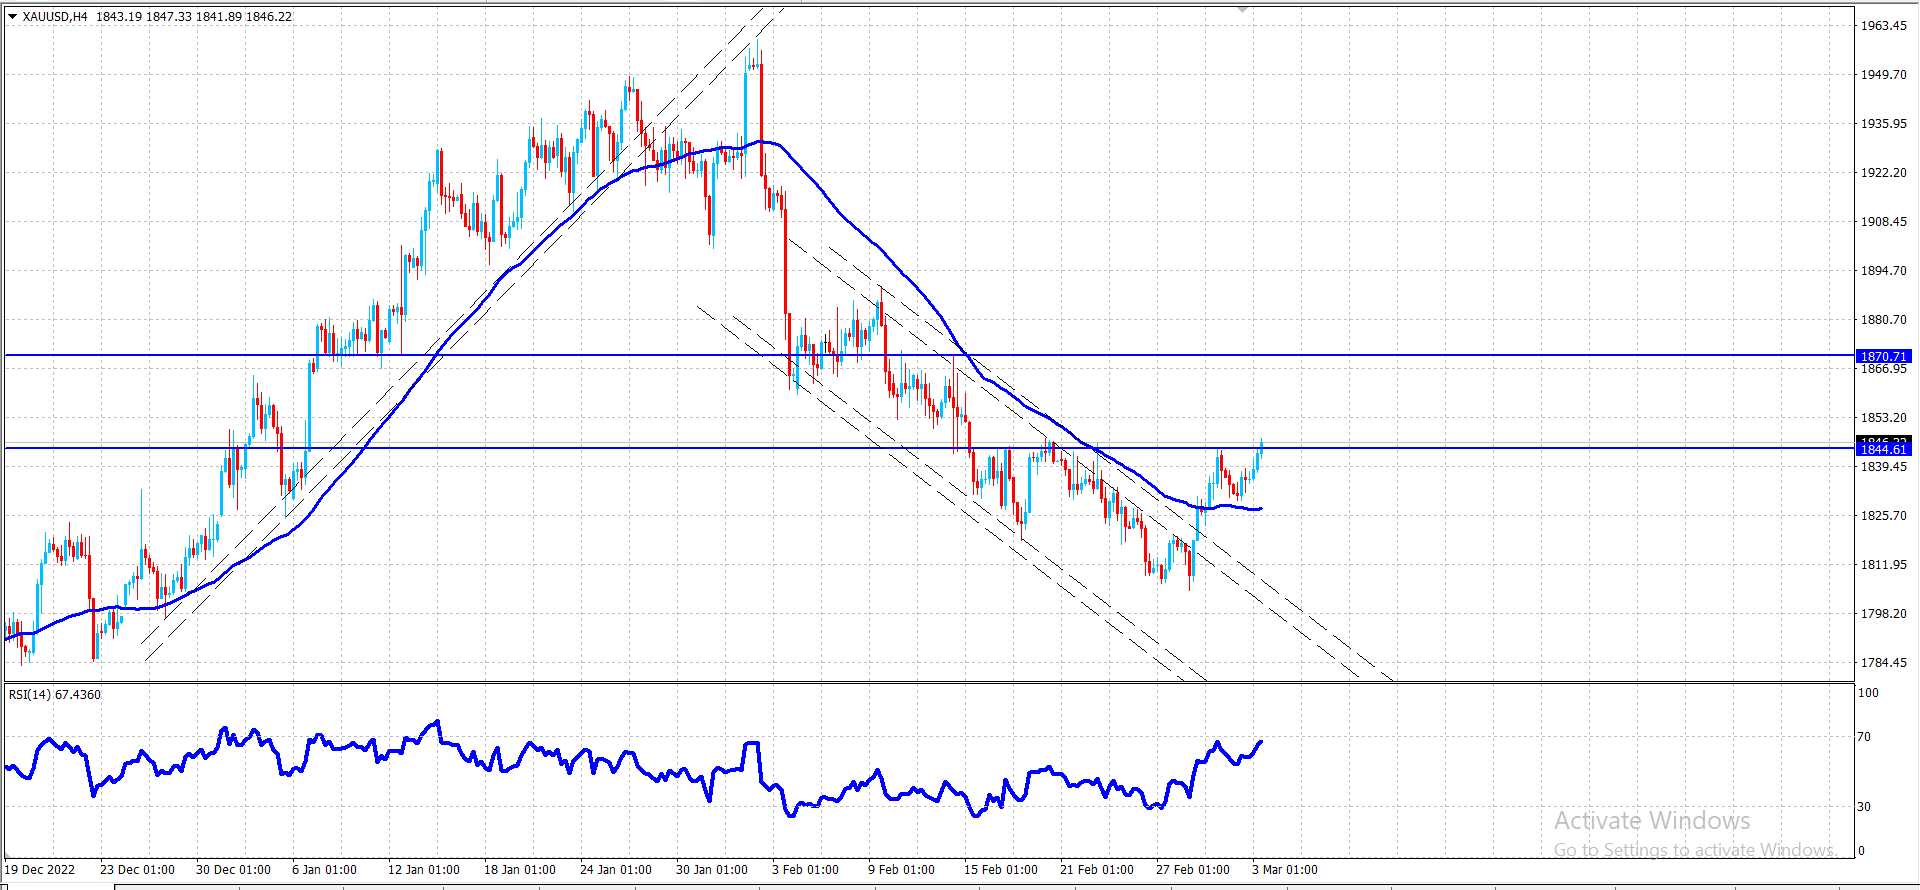The height and width of the screenshot is (890, 1920).
Task: Click the 1908.45 price scale label
Action: point(1883,222)
